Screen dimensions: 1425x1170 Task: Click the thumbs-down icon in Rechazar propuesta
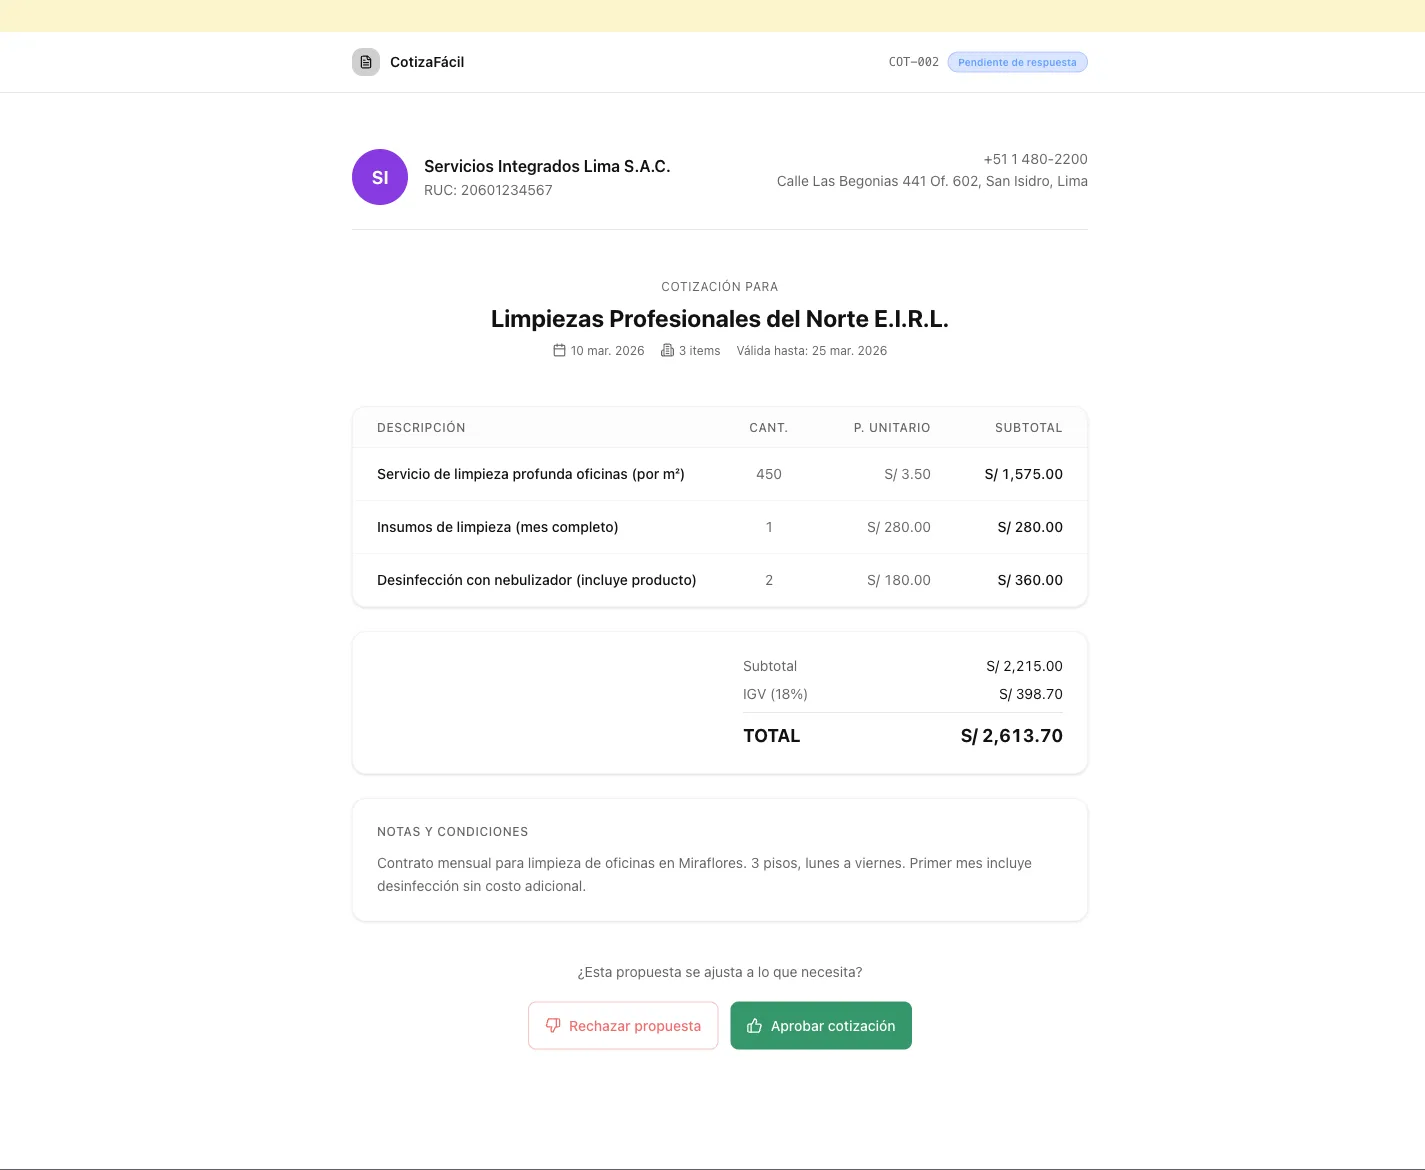point(553,1025)
